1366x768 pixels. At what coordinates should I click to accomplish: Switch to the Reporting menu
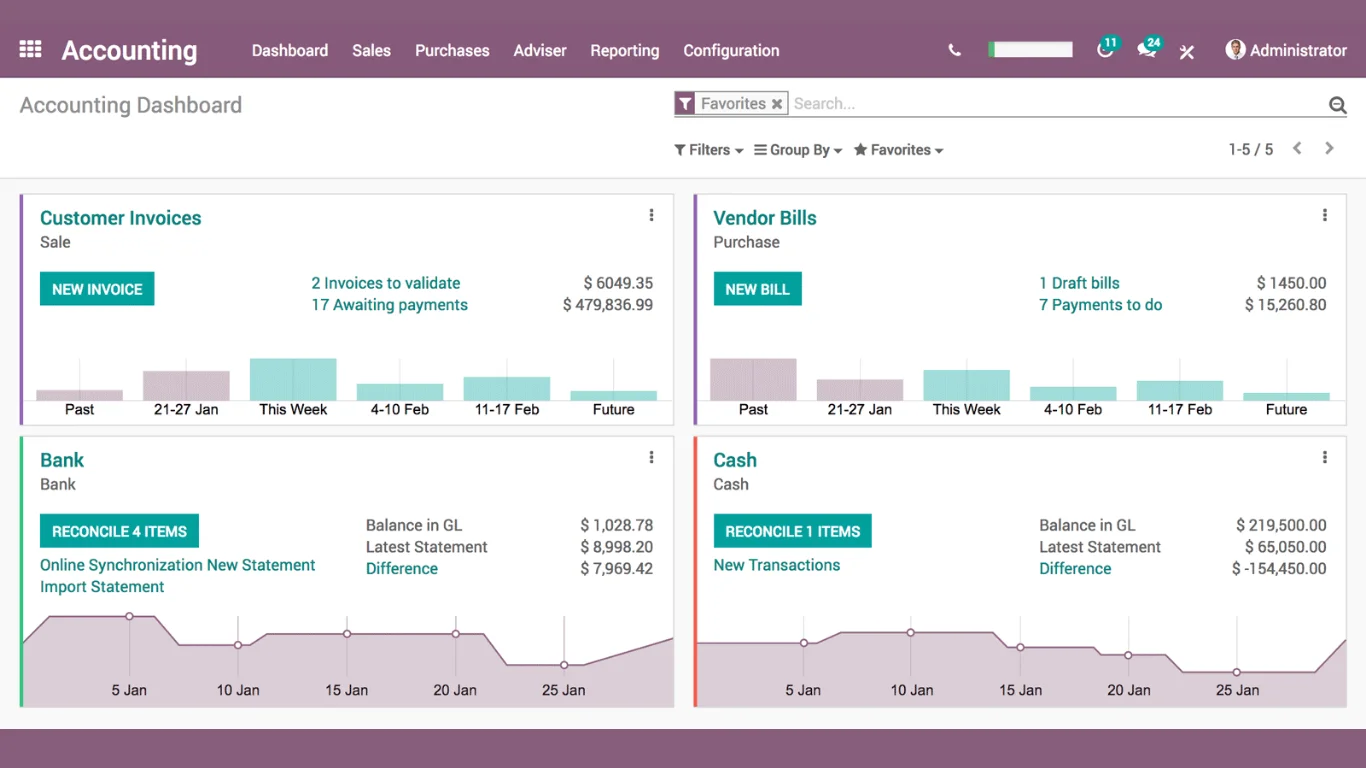(x=624, y=50)
